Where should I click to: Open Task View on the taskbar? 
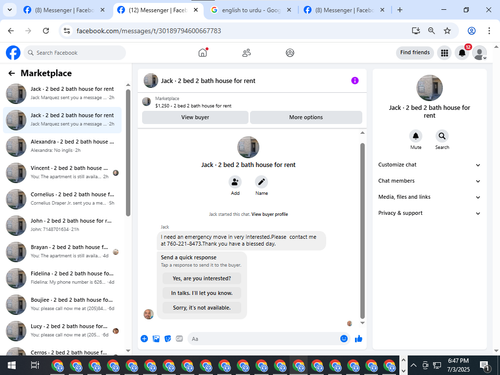click(35, 365)
